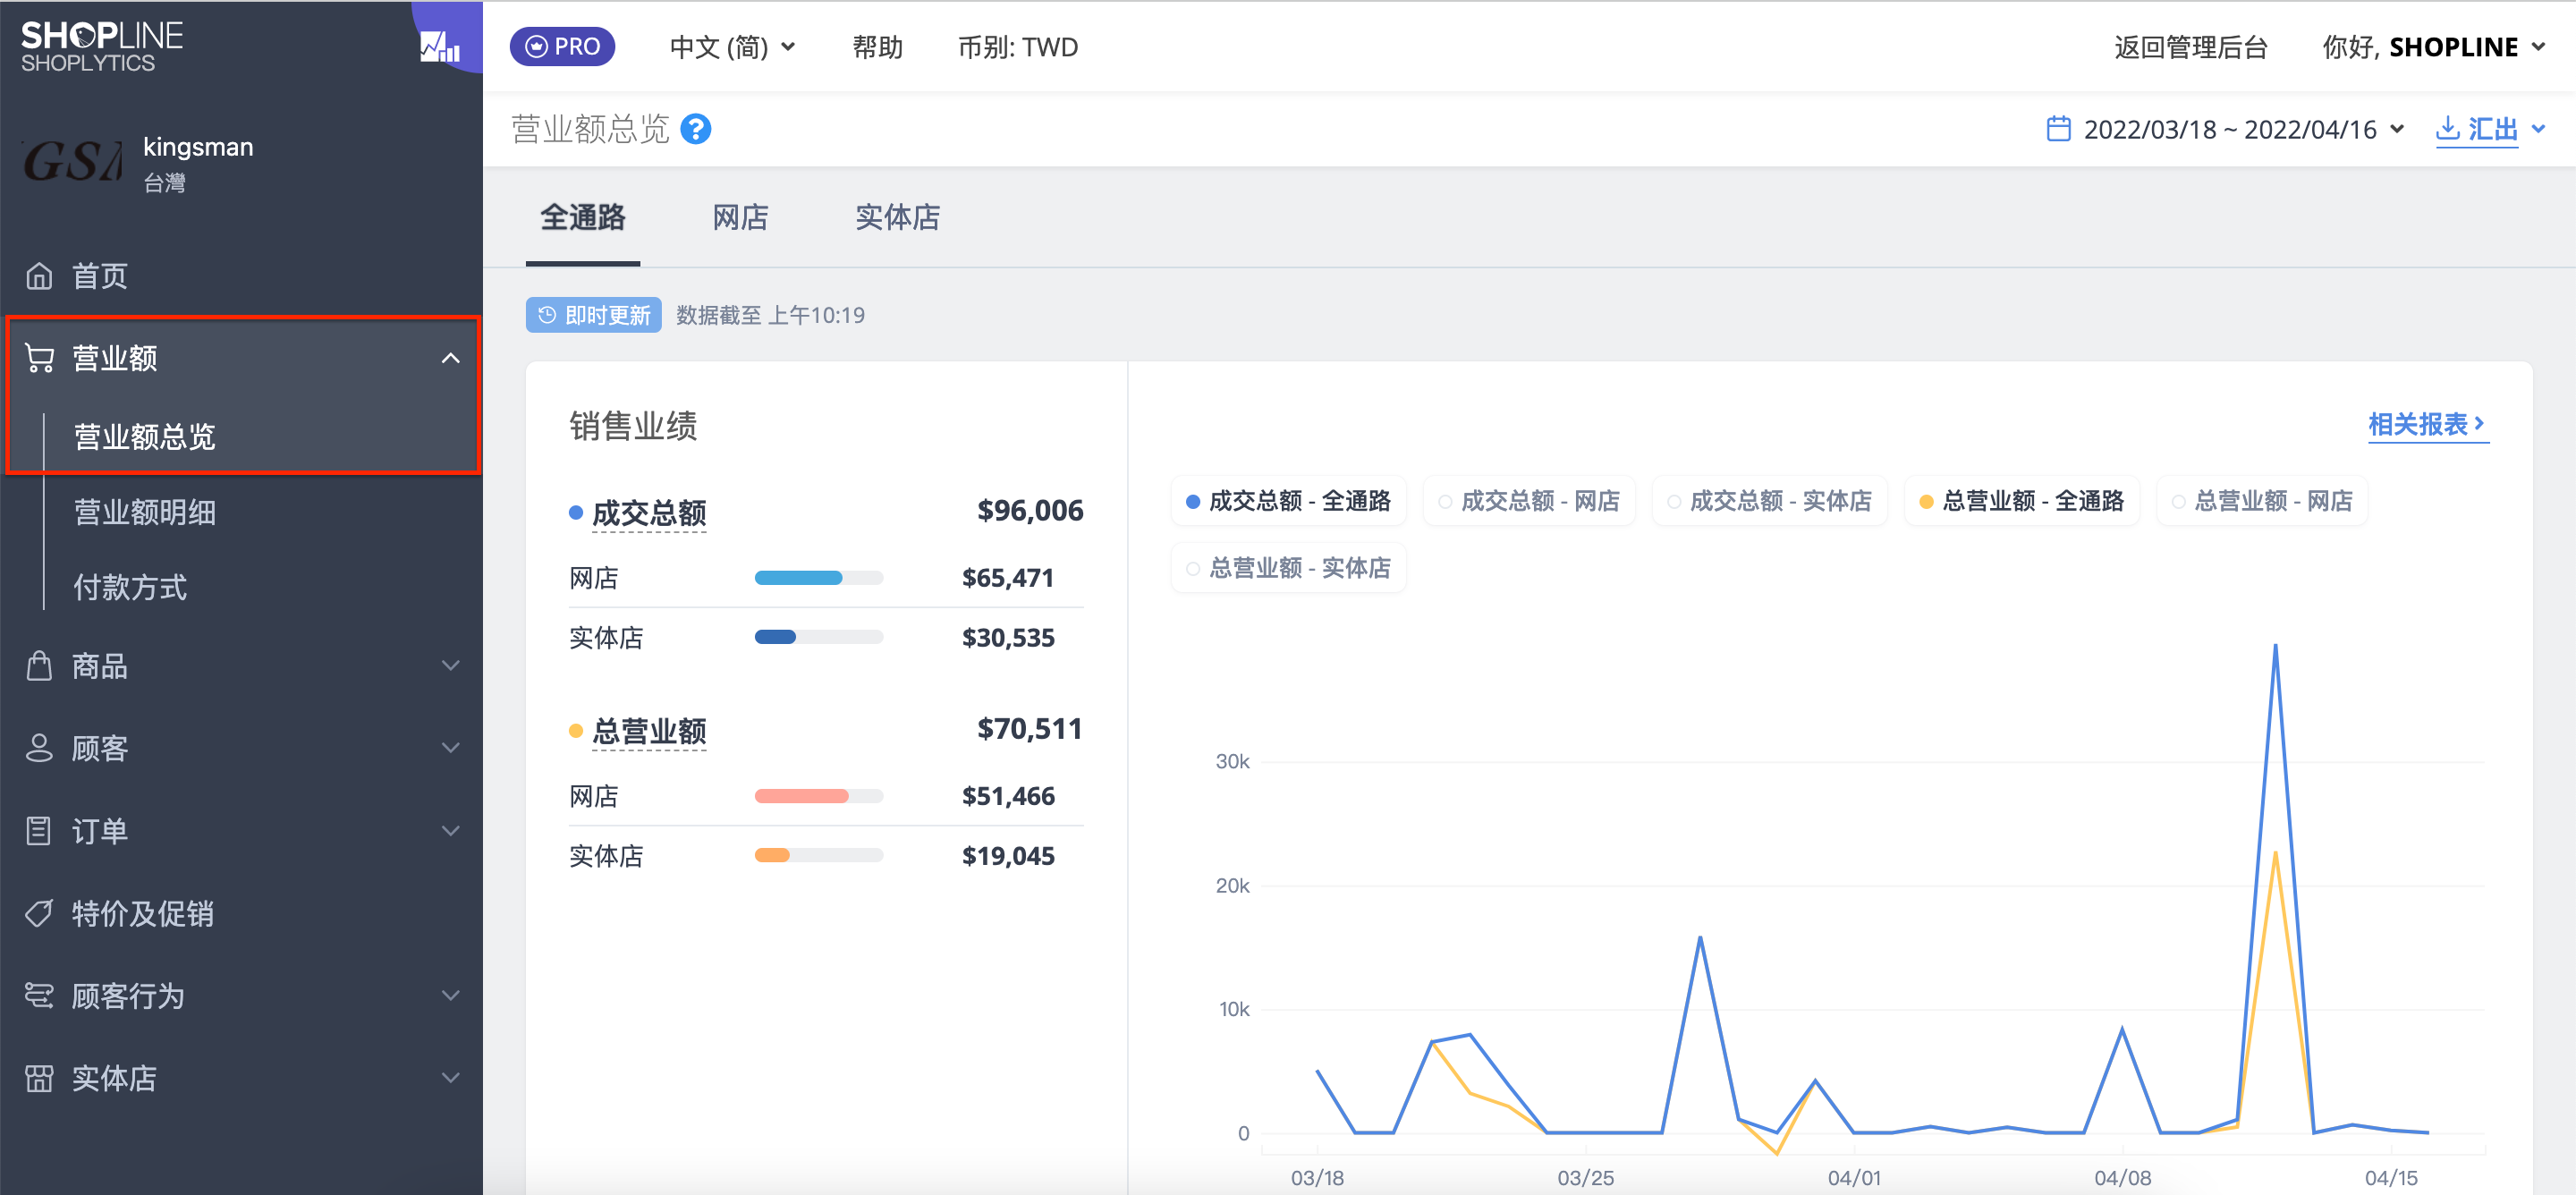The width and height of the screenshot is (2576, 1195).
Task: Click the PRO badge
Action: coord(562,46)
